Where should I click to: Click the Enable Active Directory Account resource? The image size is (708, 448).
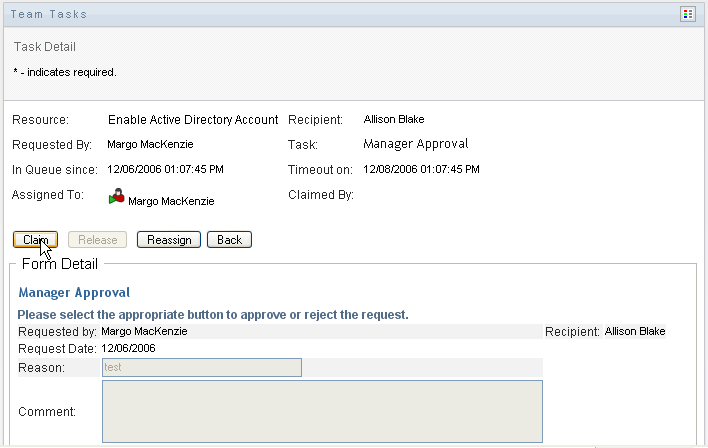(193, 119)
